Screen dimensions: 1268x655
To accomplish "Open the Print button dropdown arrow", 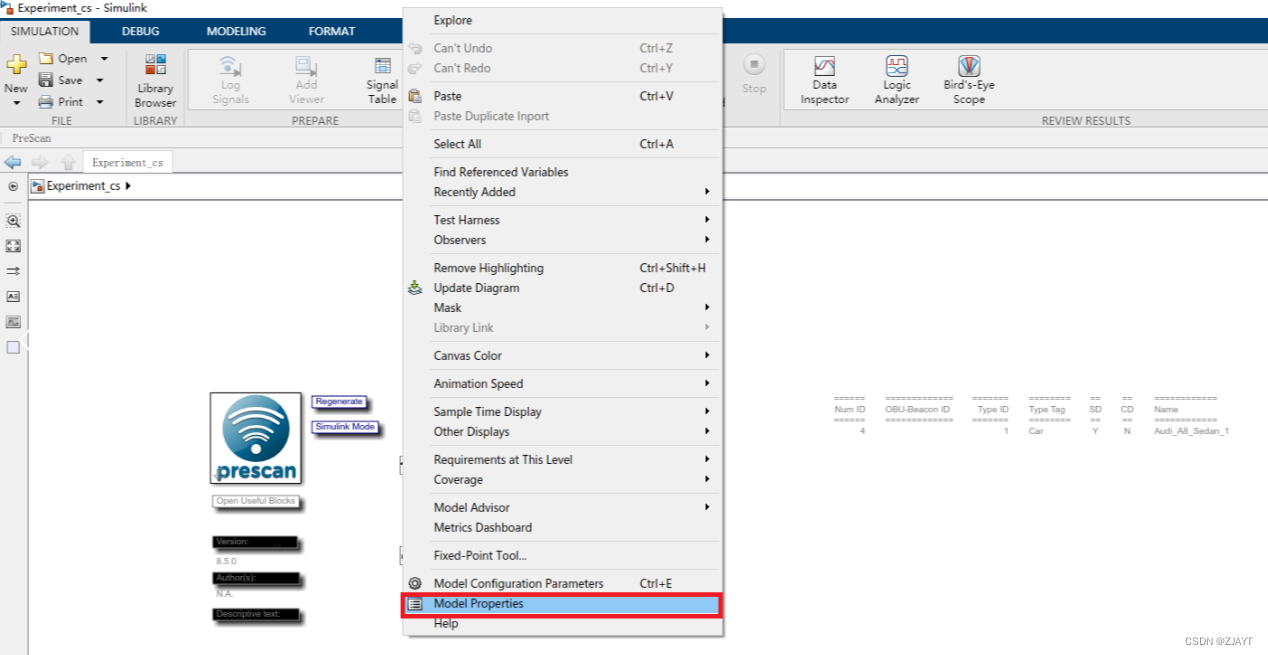I will 100,102.
